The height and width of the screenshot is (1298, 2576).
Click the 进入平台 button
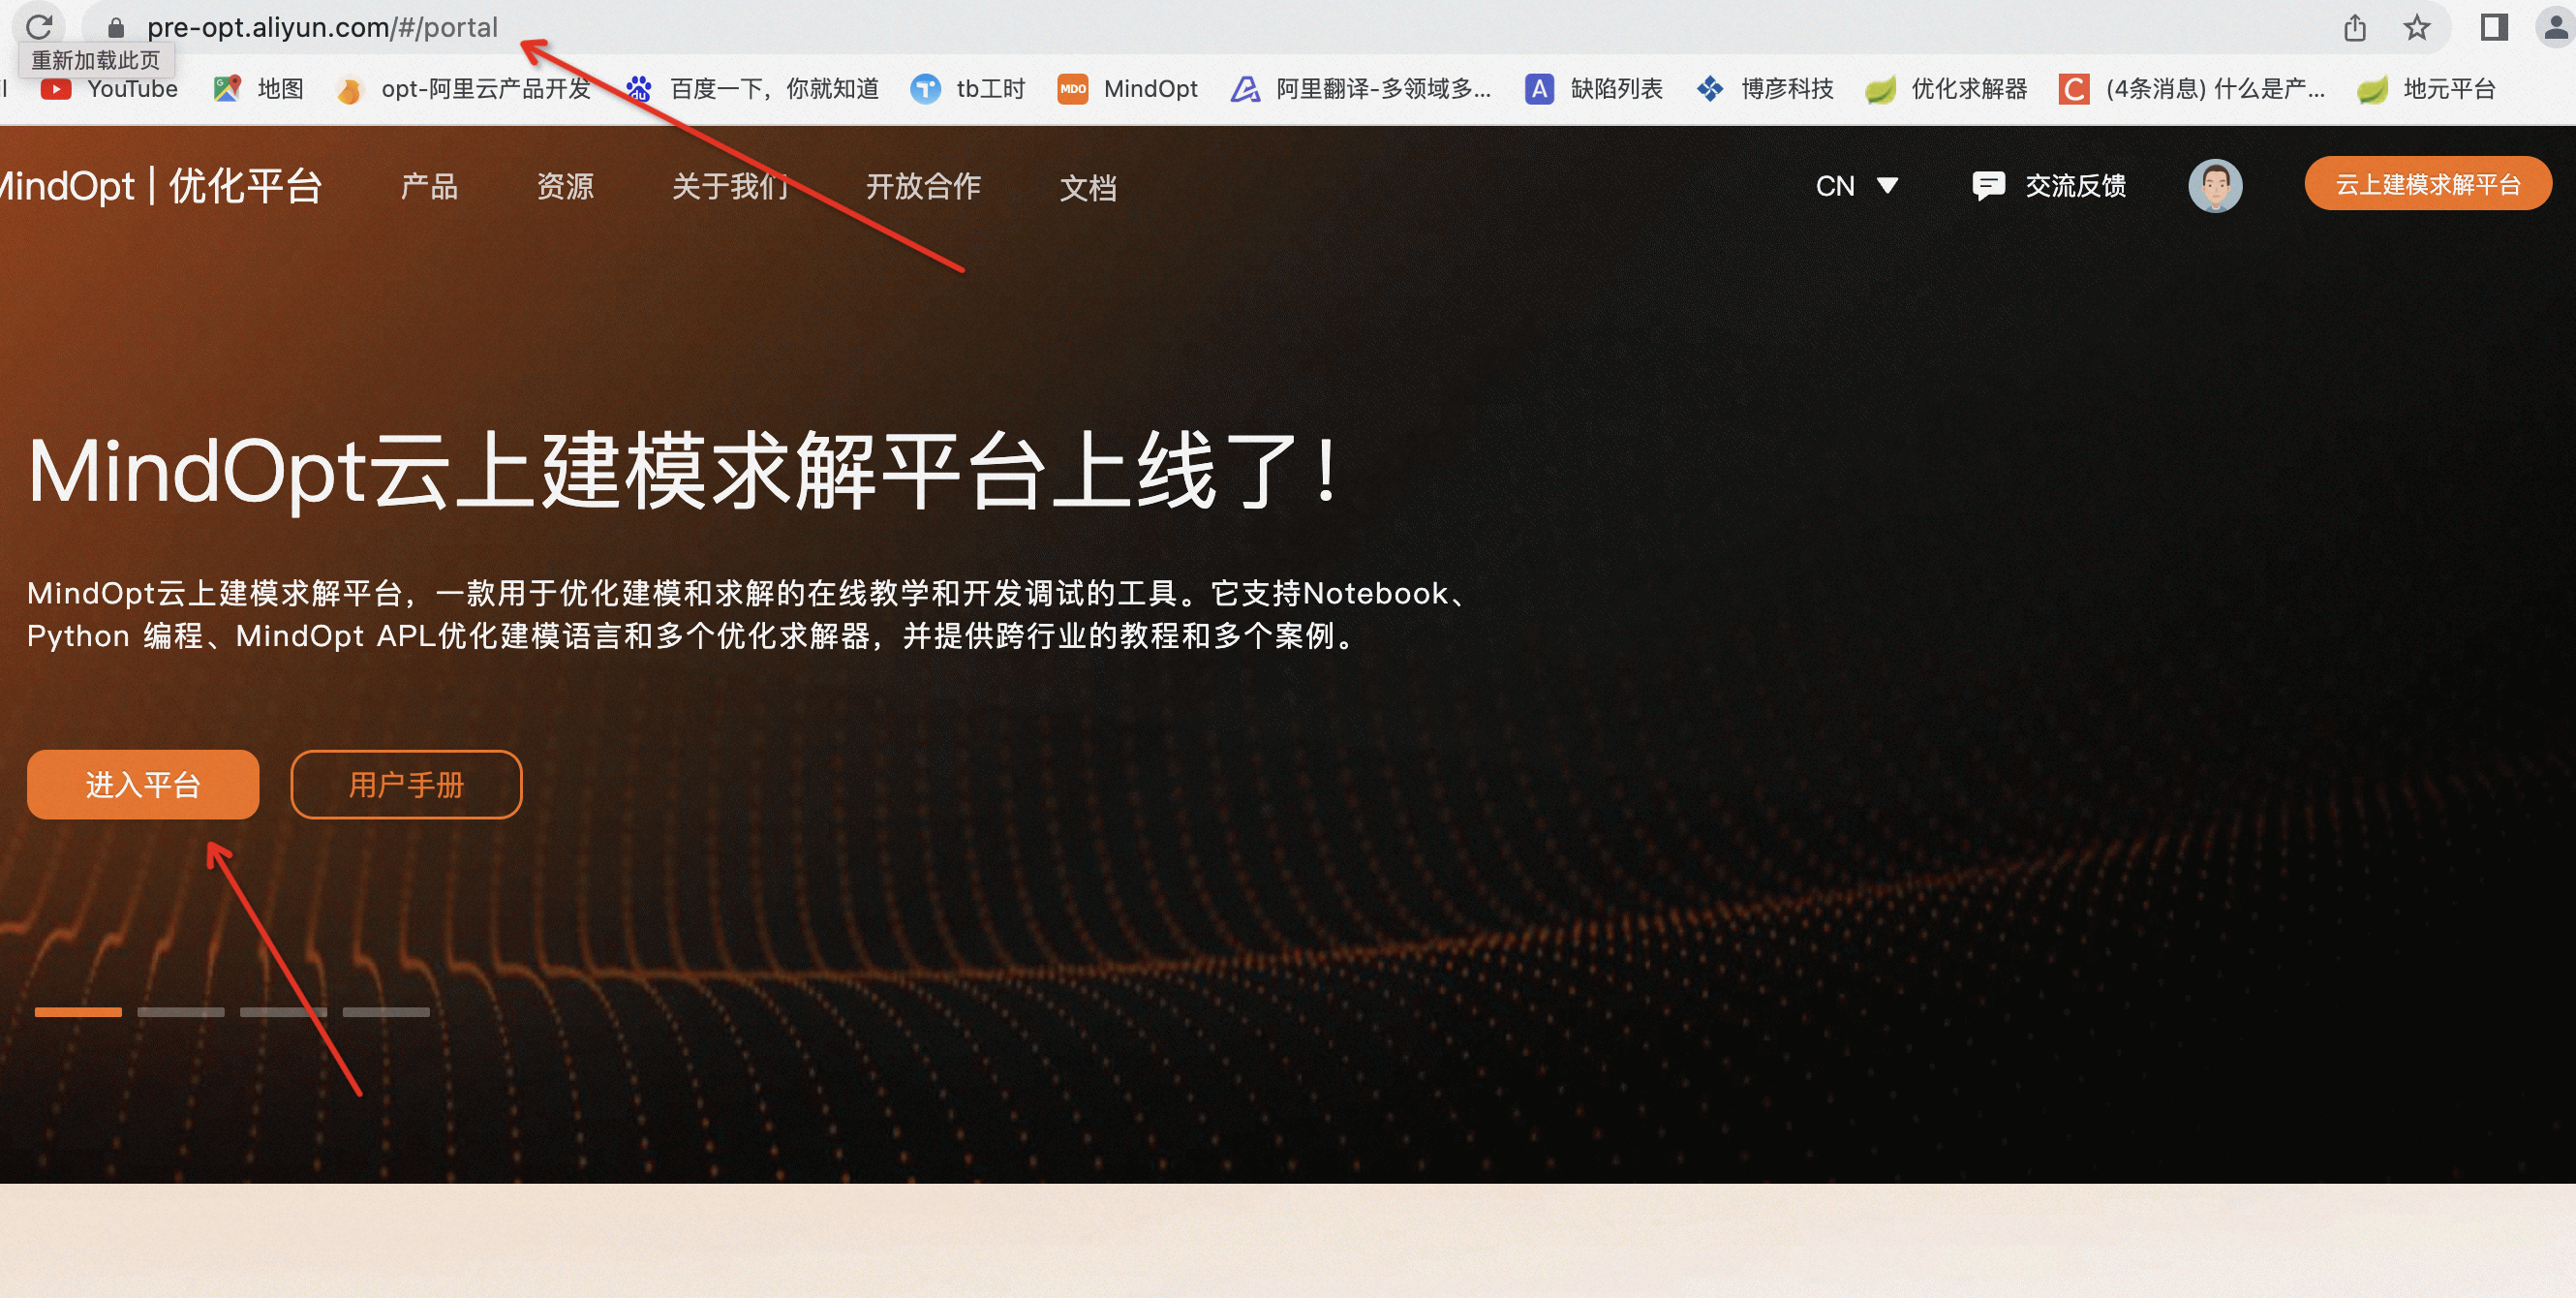(143, 784)
